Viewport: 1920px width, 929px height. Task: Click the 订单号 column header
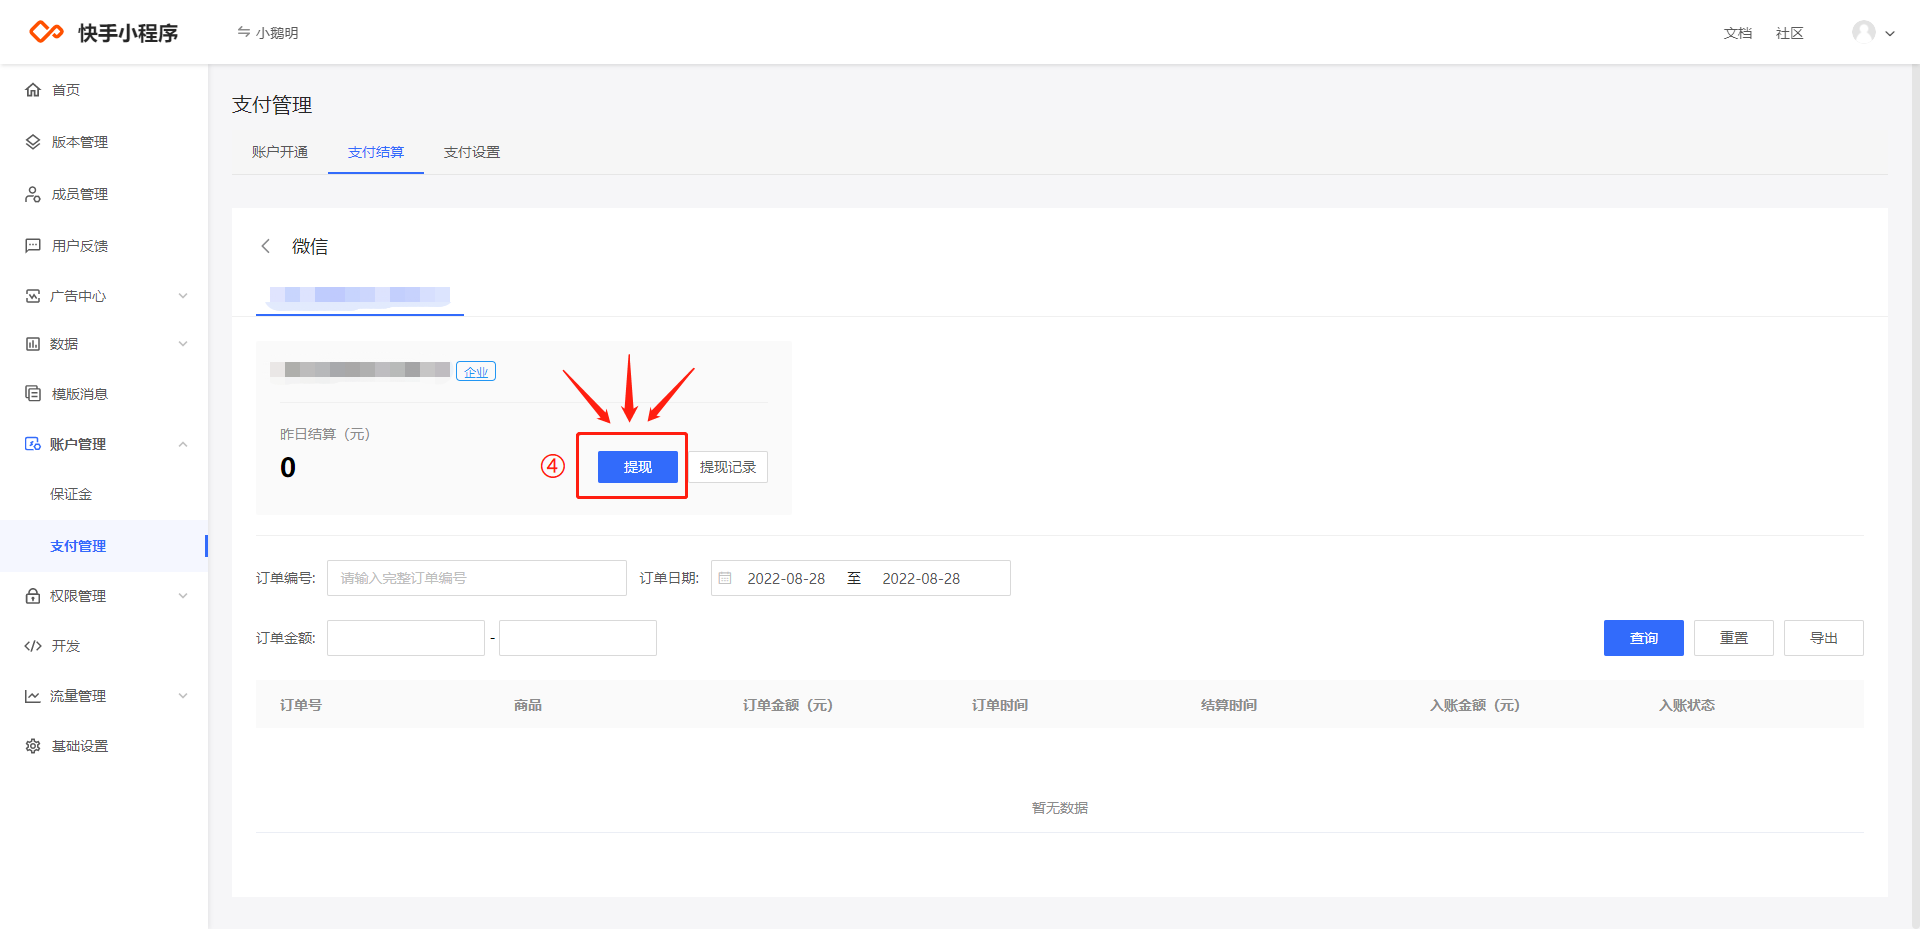click(301, 705)
